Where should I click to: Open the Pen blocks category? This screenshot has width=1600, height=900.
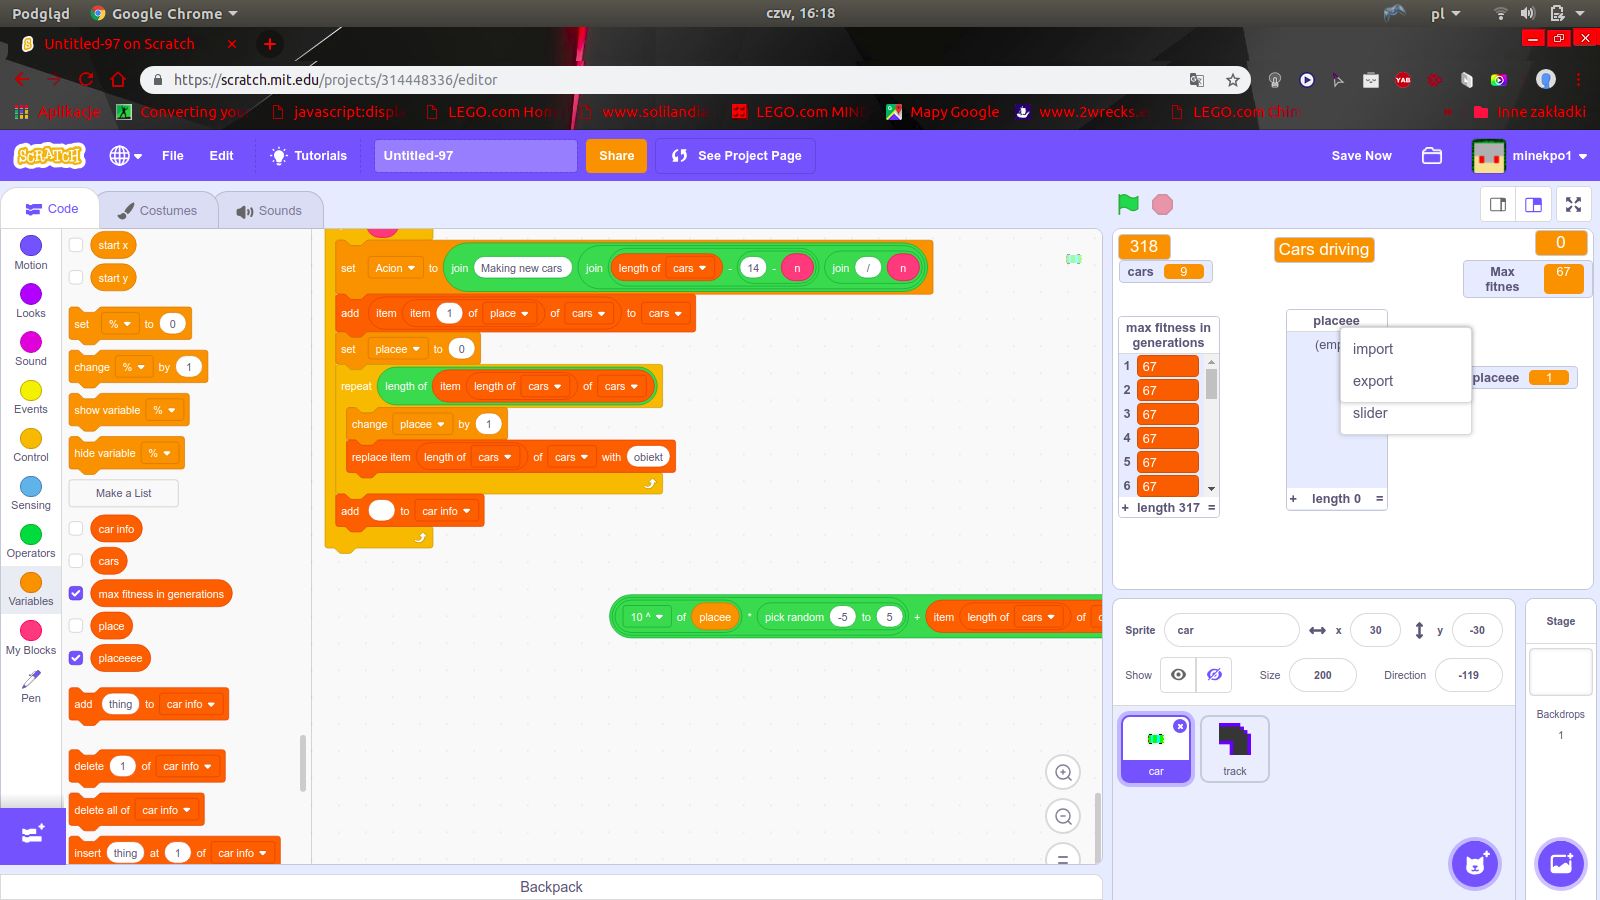tap(31, 685)
